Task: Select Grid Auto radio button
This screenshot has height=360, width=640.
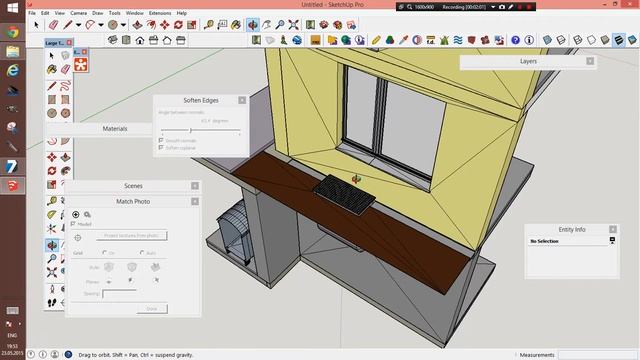Action: (142, 253)
